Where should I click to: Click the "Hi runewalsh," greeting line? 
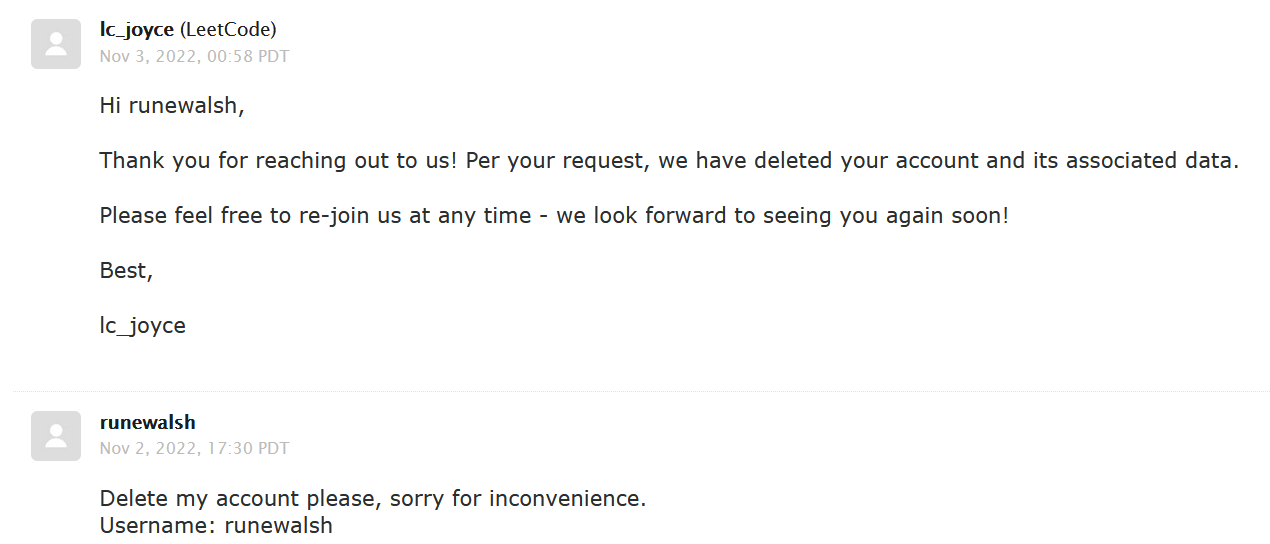[x=172, y=105]
